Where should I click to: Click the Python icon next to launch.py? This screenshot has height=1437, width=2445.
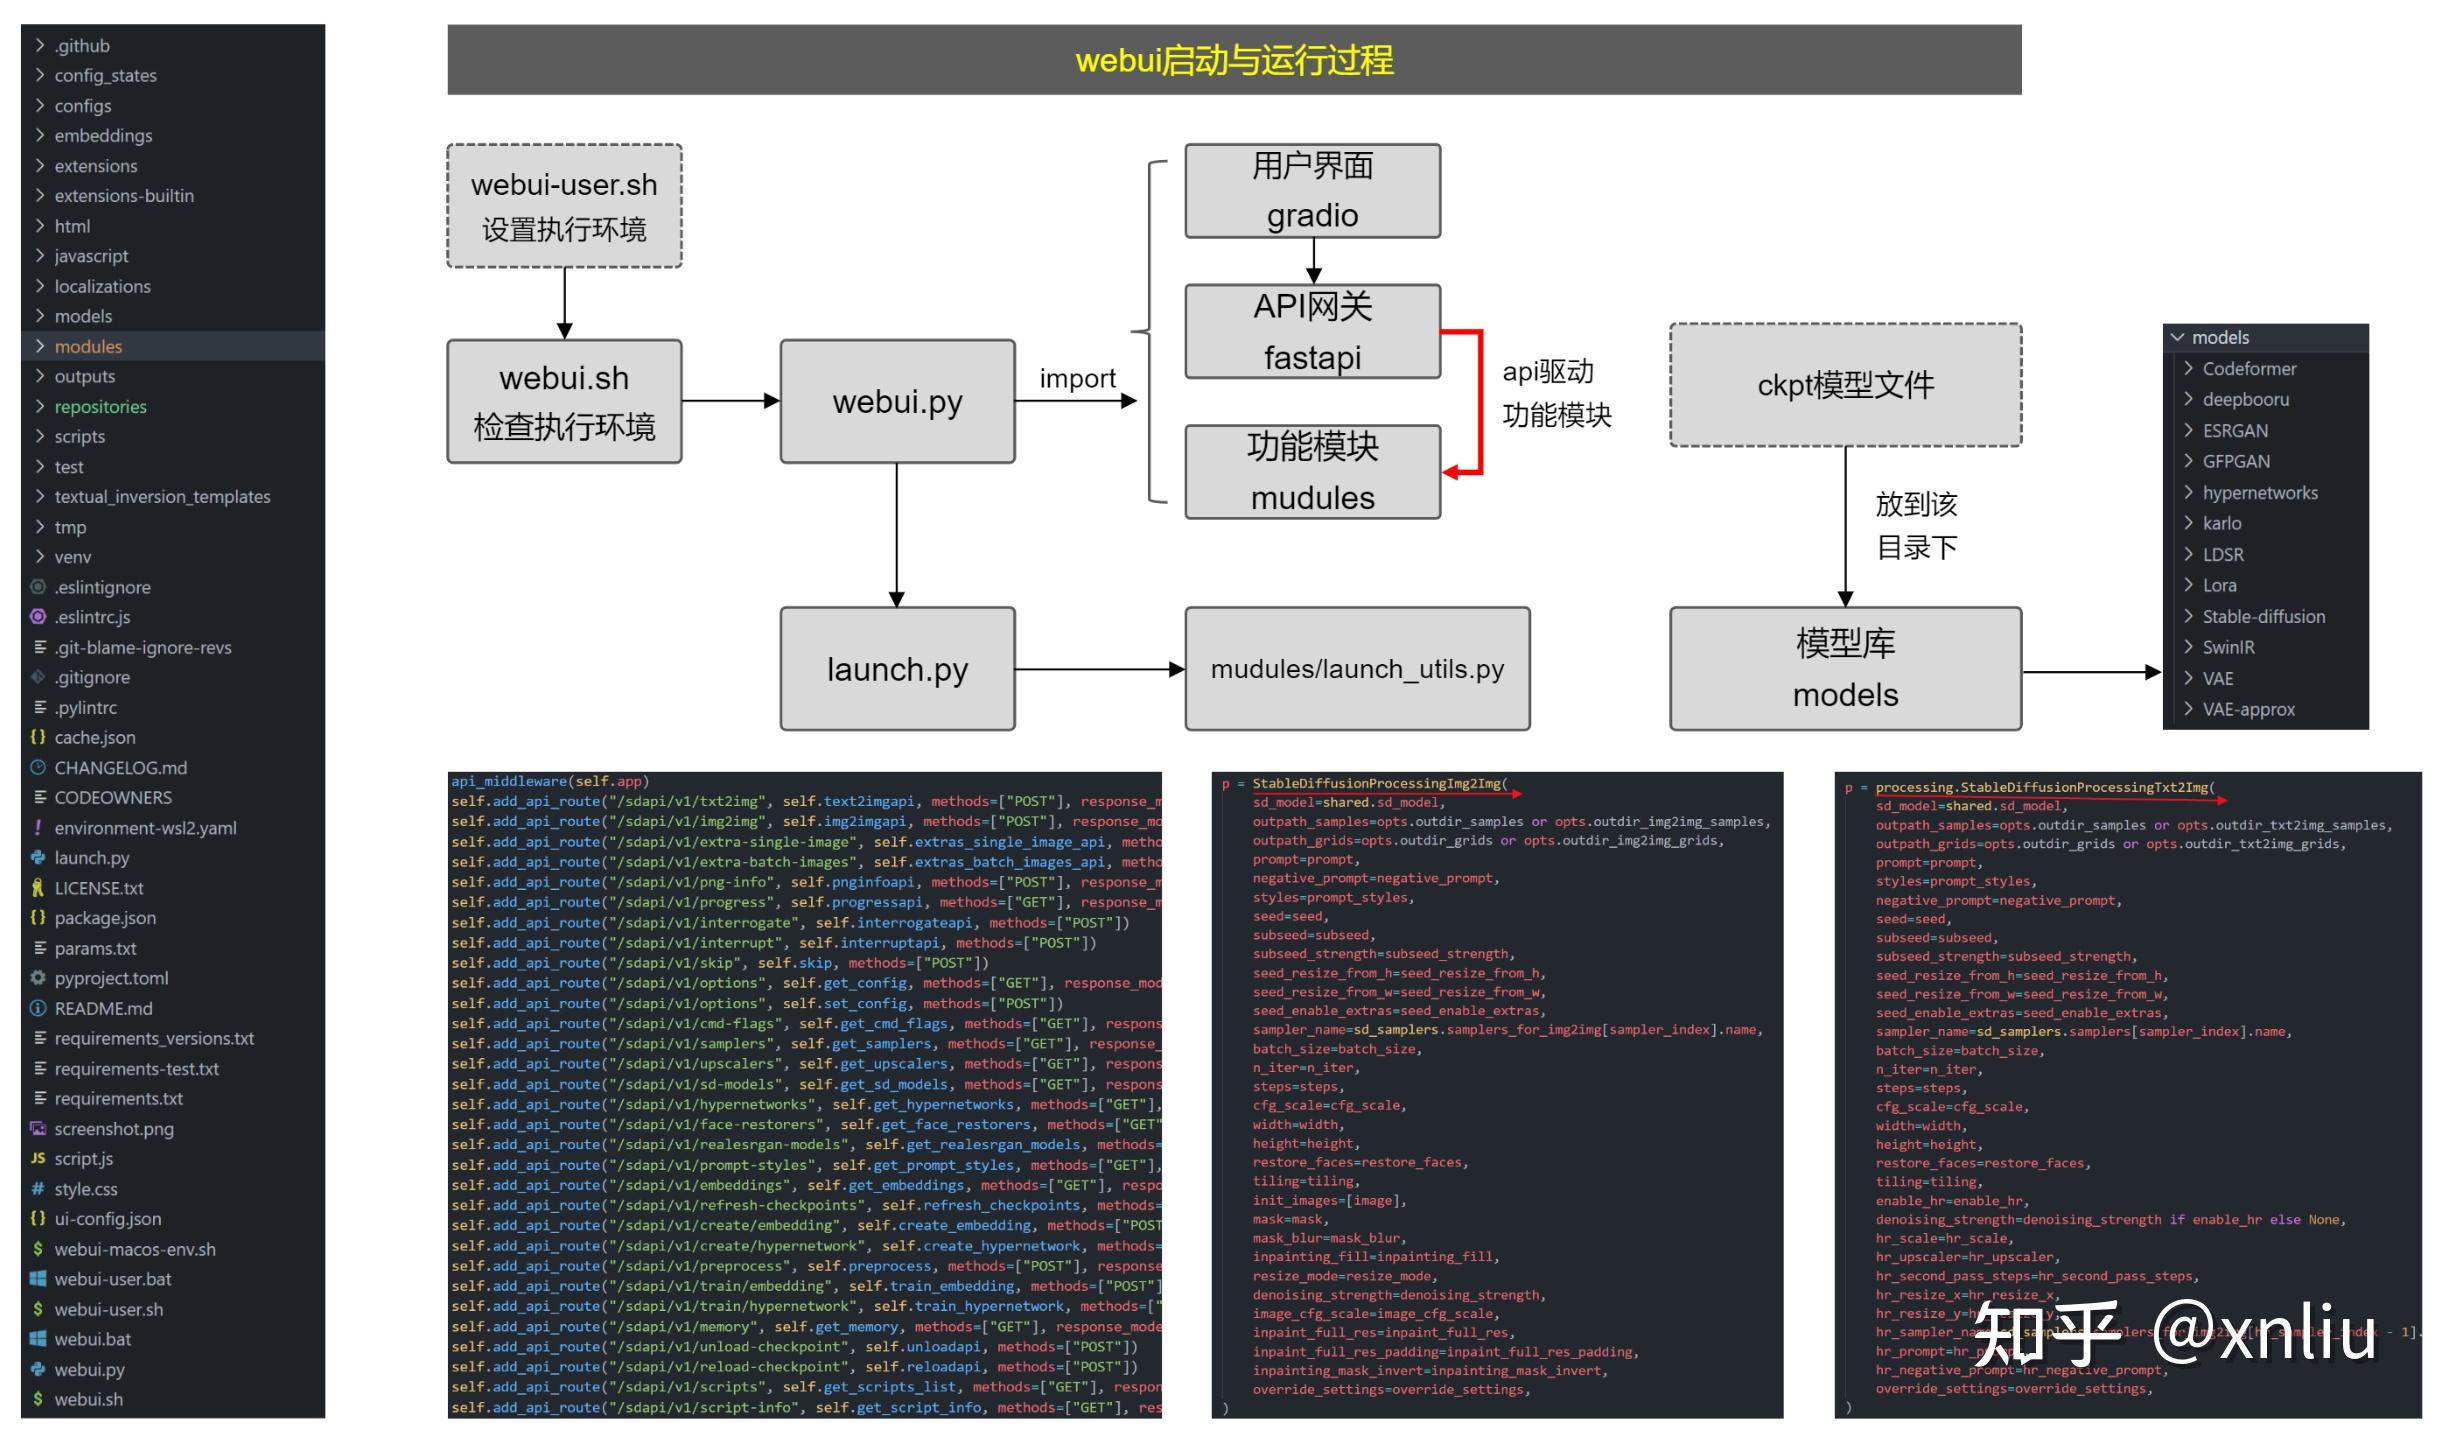tap(37, 858)
